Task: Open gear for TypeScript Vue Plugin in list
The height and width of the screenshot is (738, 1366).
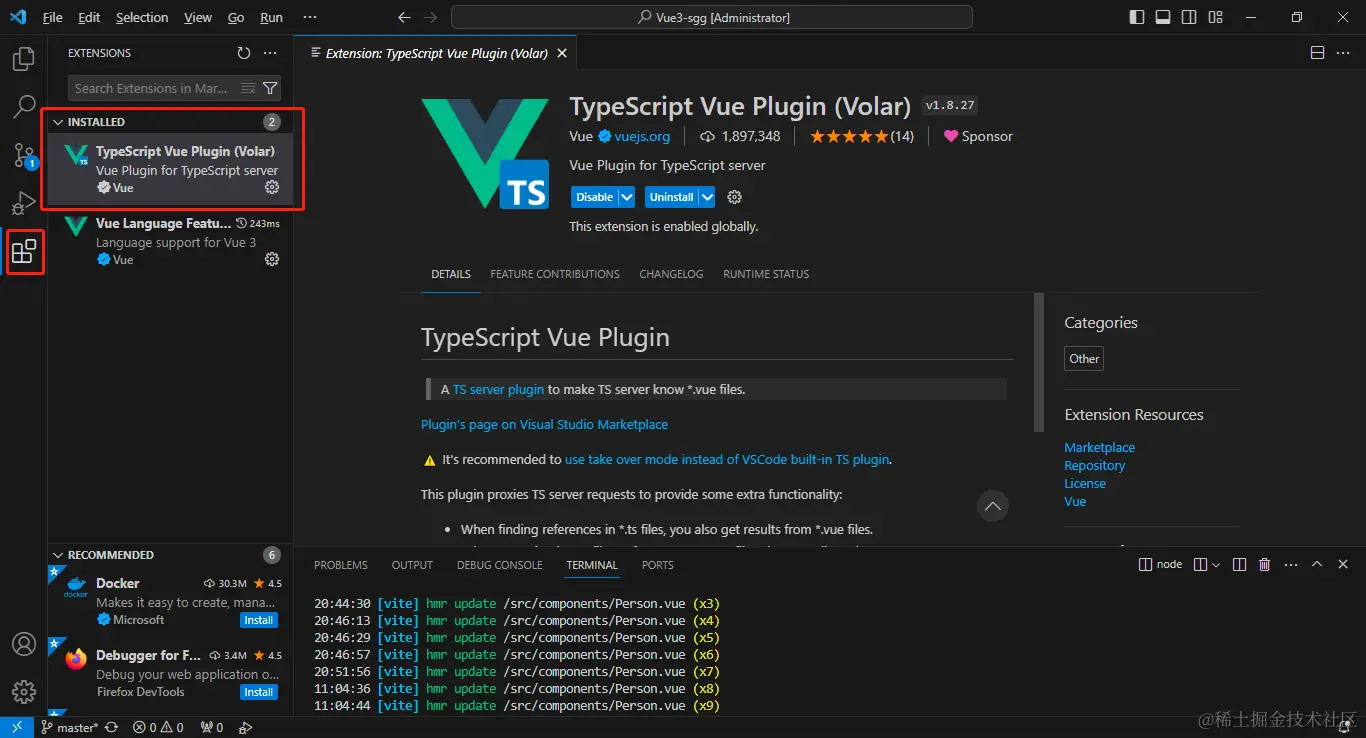Action: (x=271, y=187)
